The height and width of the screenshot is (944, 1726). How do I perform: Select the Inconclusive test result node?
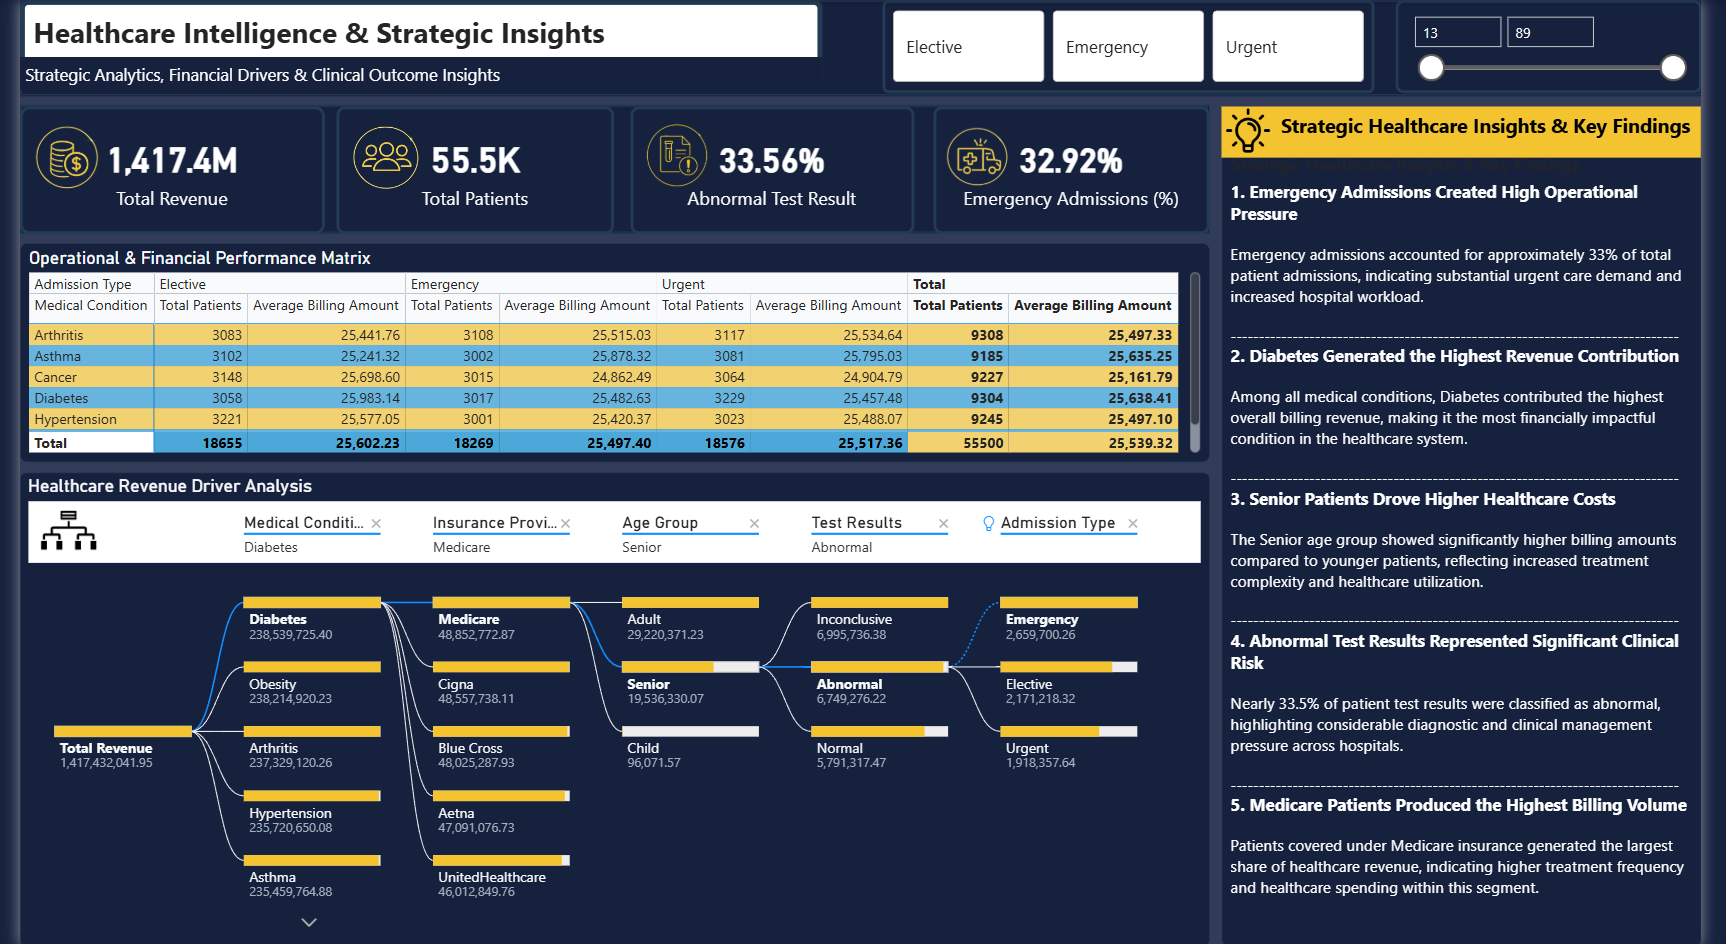880,619
